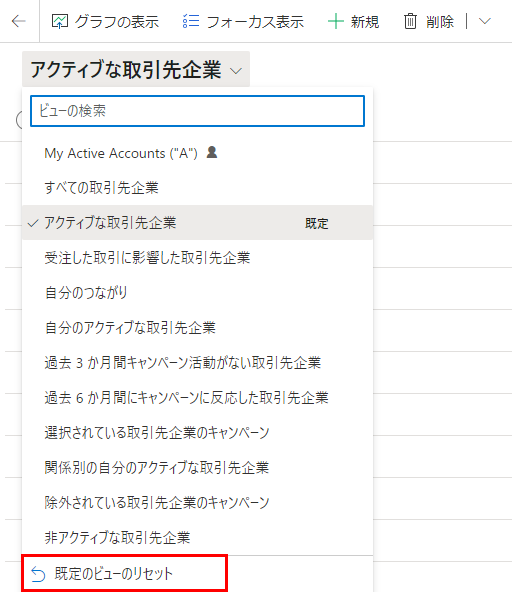Open 選択されている取引先企業のキャンペーン view
This screenshot has height=592, width=512.
(x=197, y=433)
